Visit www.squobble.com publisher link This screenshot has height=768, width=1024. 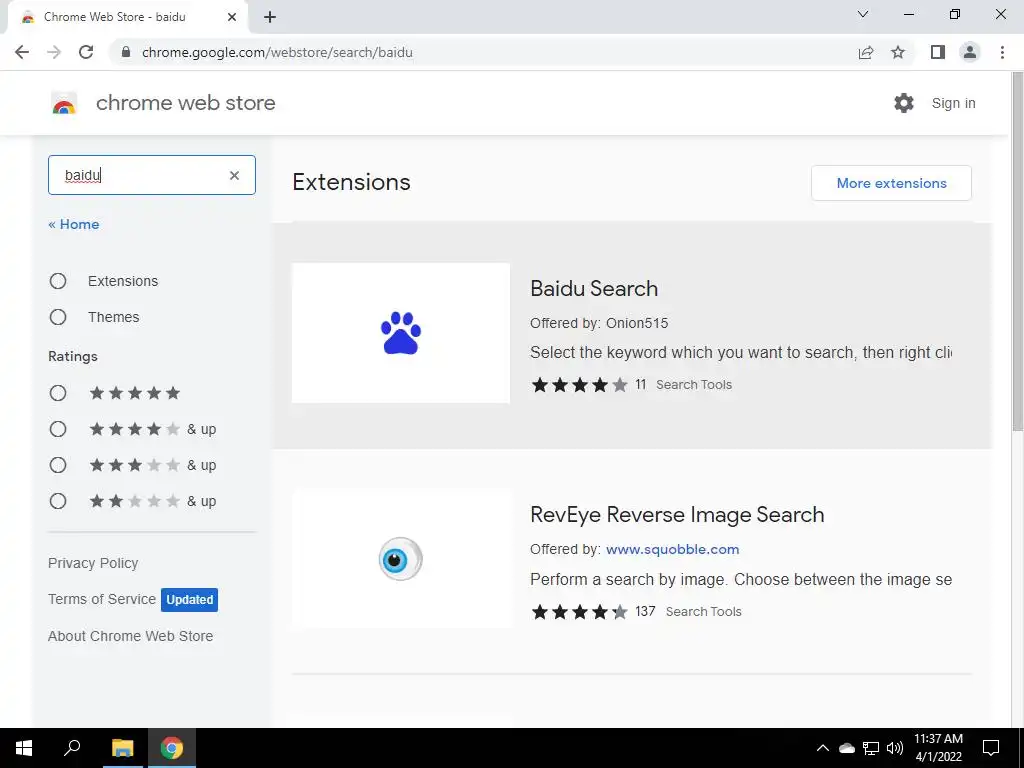pyautogui.click(x=673, y=549)
